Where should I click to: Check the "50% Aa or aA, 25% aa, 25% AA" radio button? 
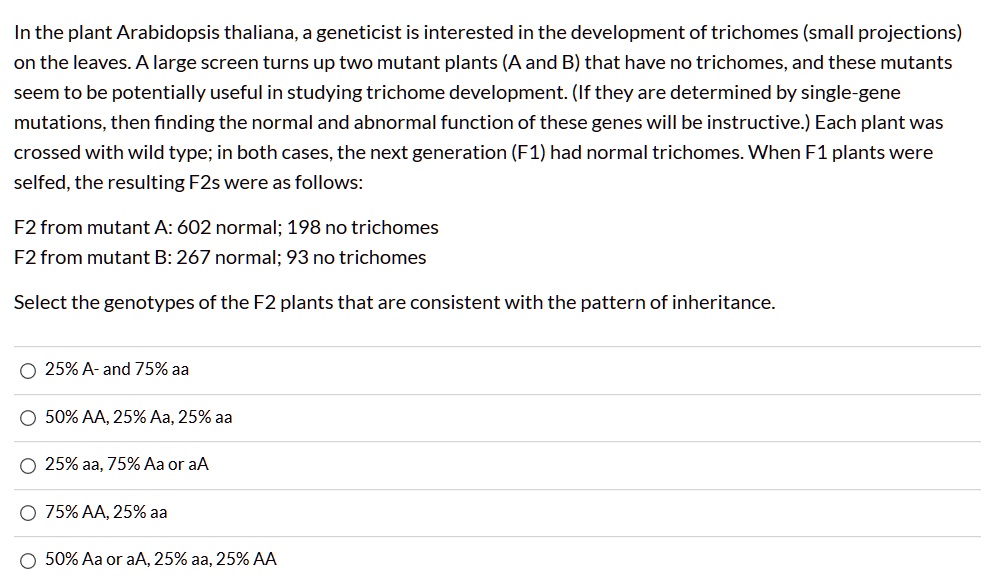point(28,561)
